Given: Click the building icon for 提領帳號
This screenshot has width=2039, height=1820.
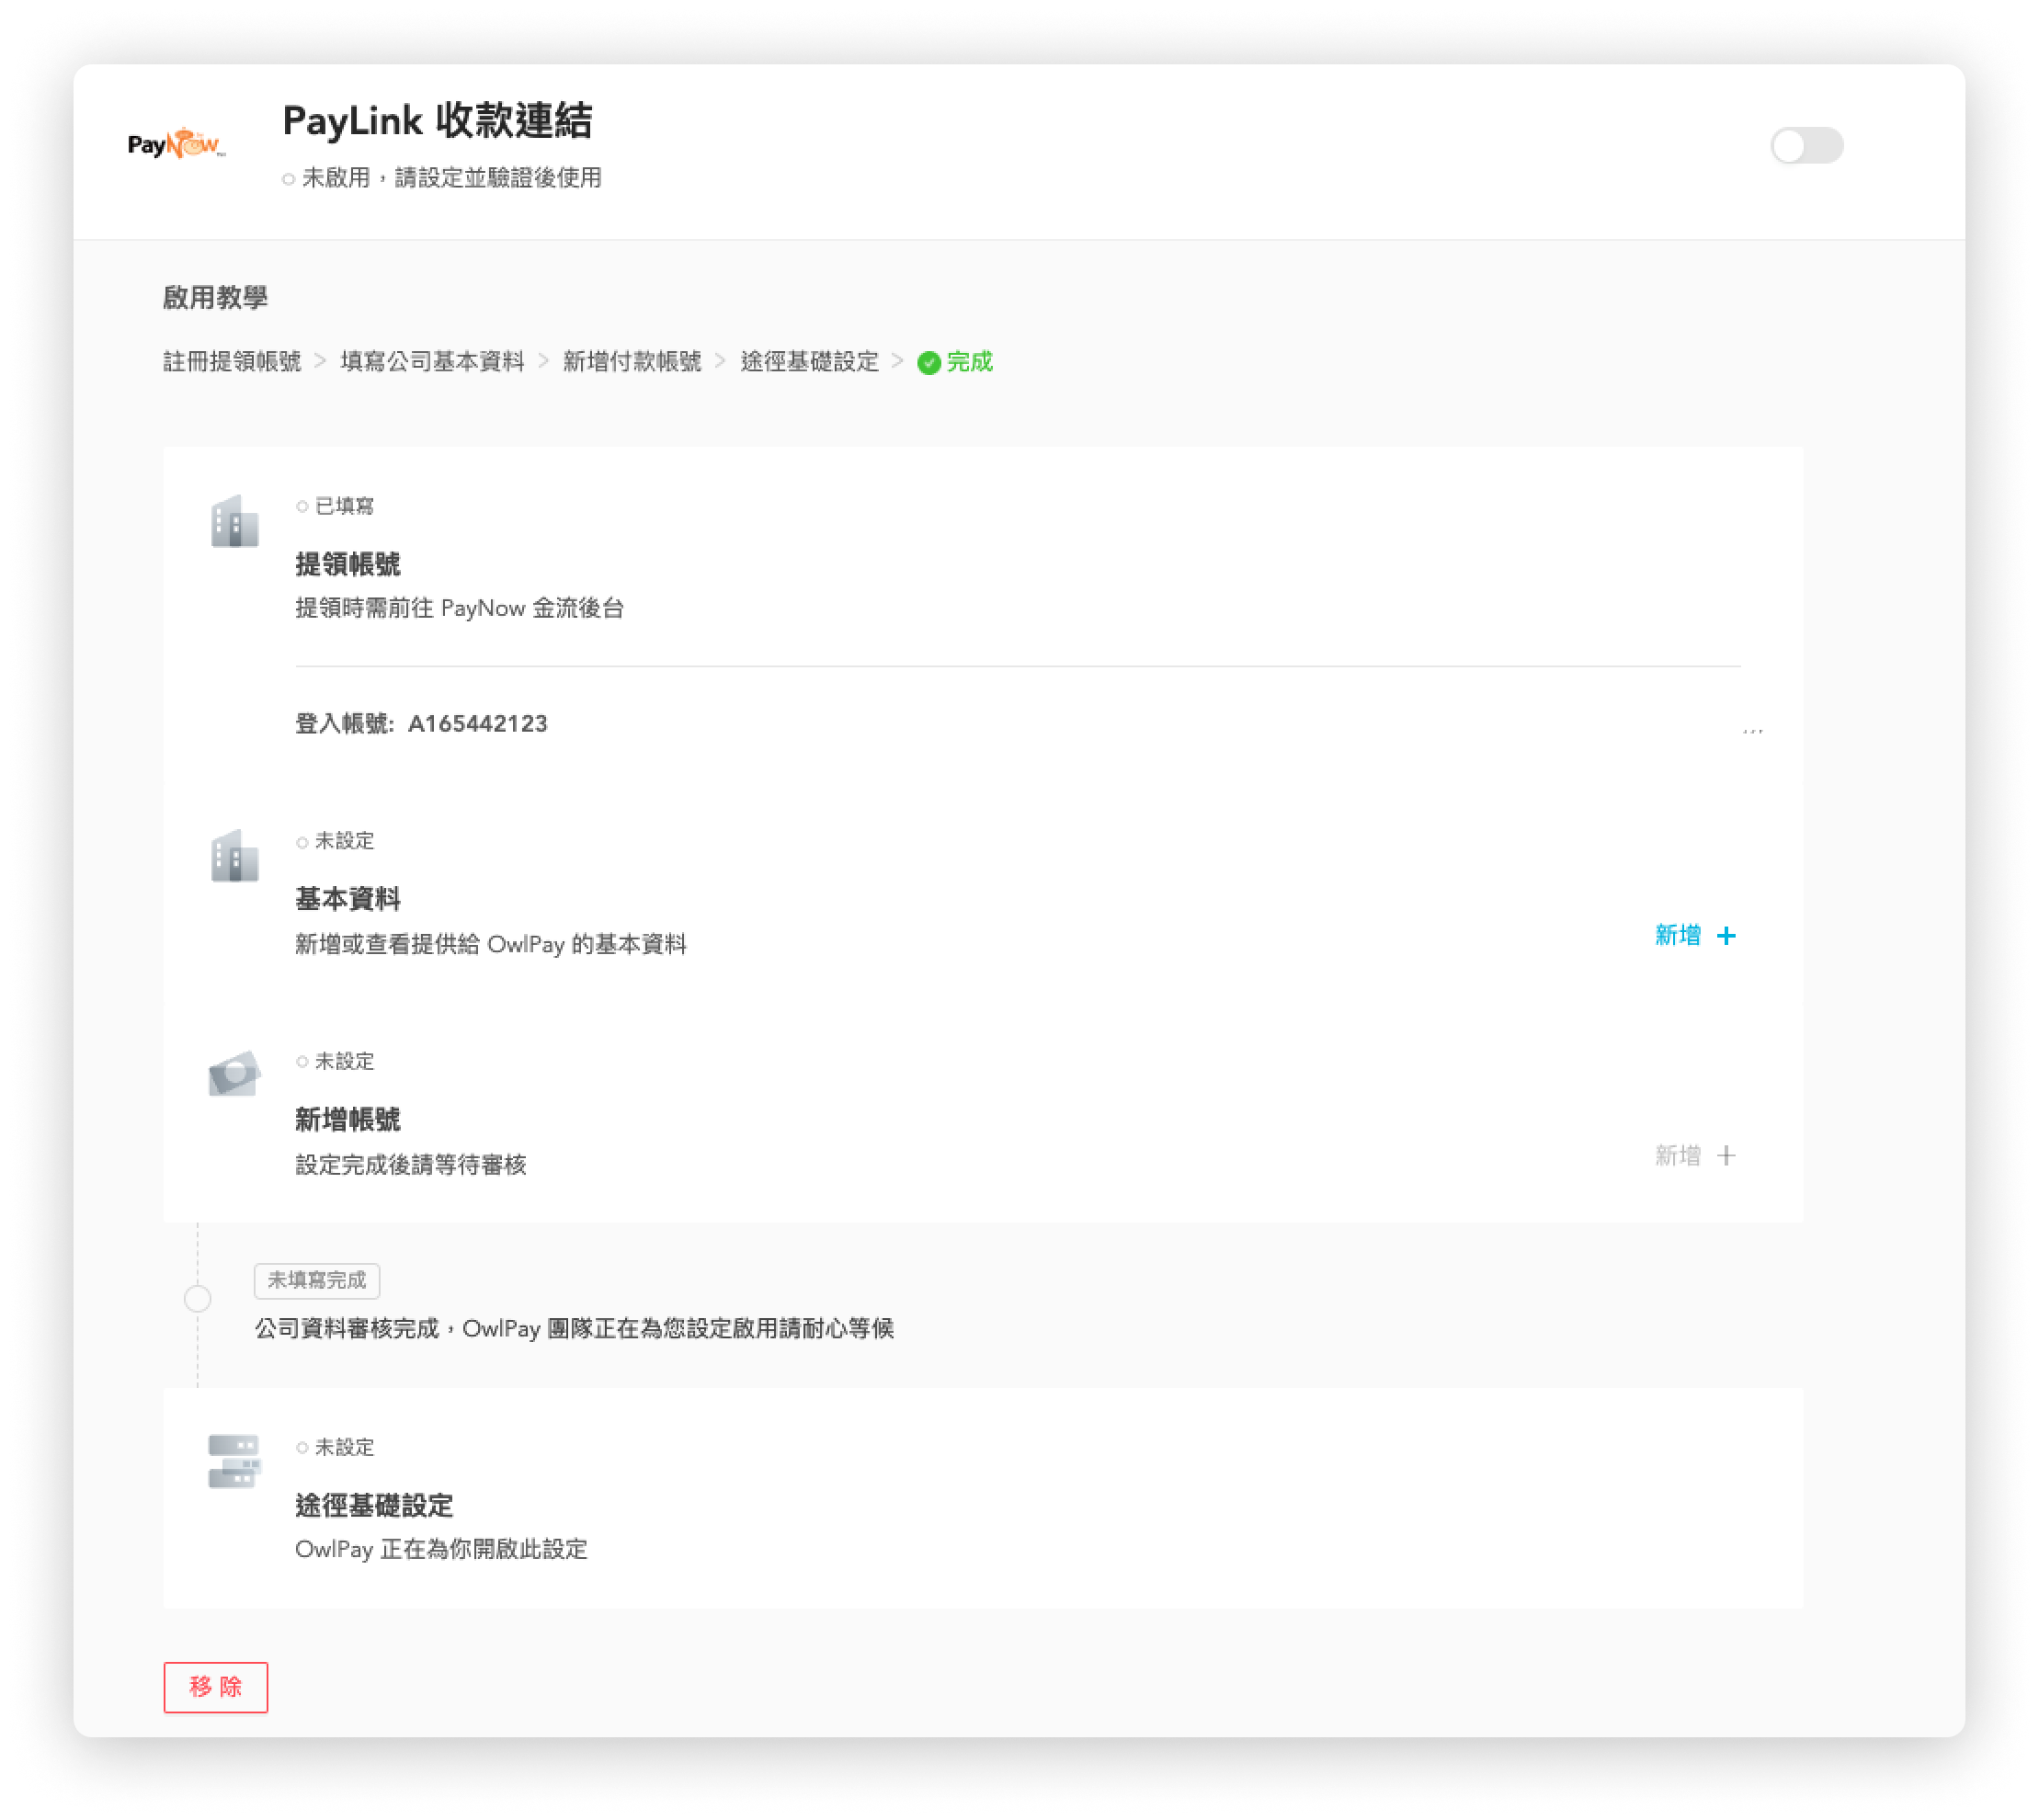Looking at the screenshot, I should 235,521.
